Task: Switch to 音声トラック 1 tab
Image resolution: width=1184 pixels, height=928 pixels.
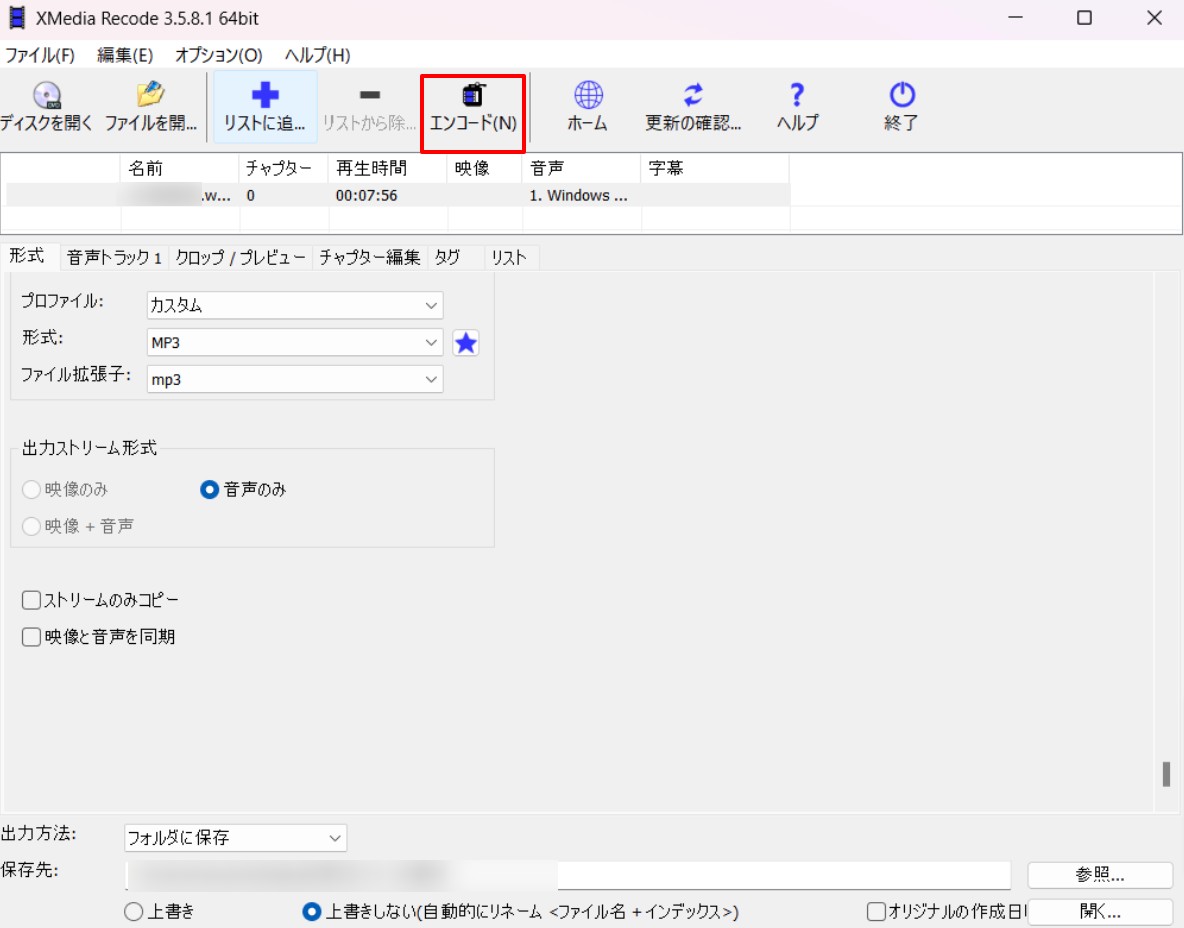Action: pyautogui.click(x=114, y=257)
